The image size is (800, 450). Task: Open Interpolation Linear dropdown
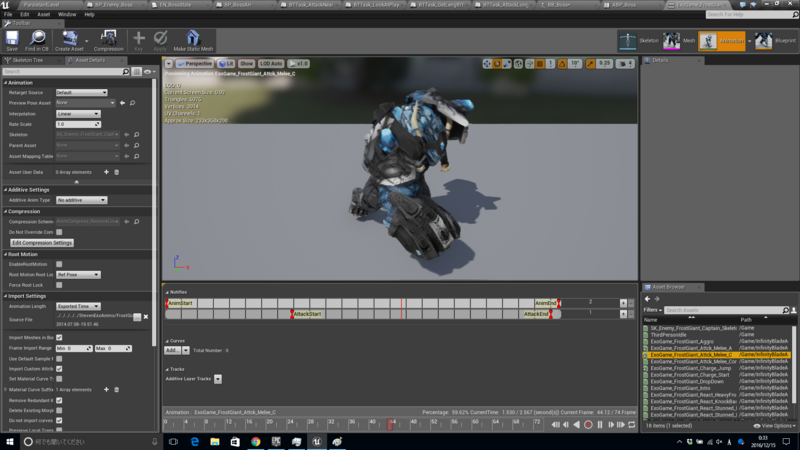78,114
